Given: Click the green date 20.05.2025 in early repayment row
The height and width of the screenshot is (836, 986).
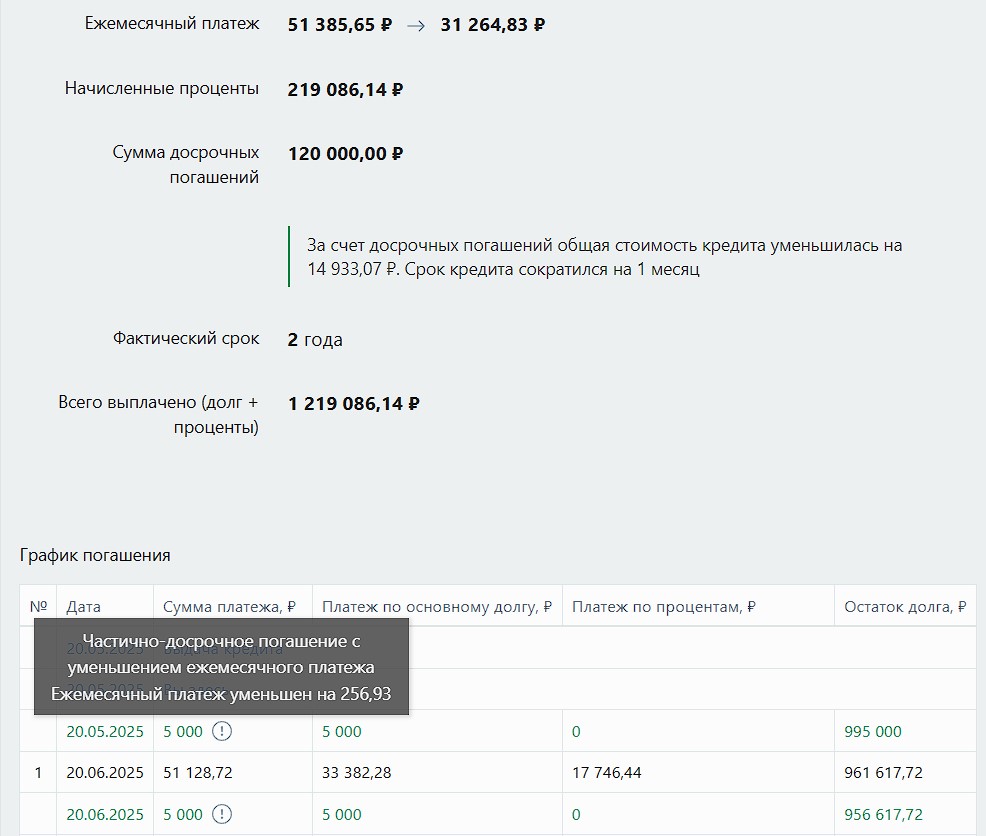Looking at the screenshot, I should point(105,732).
